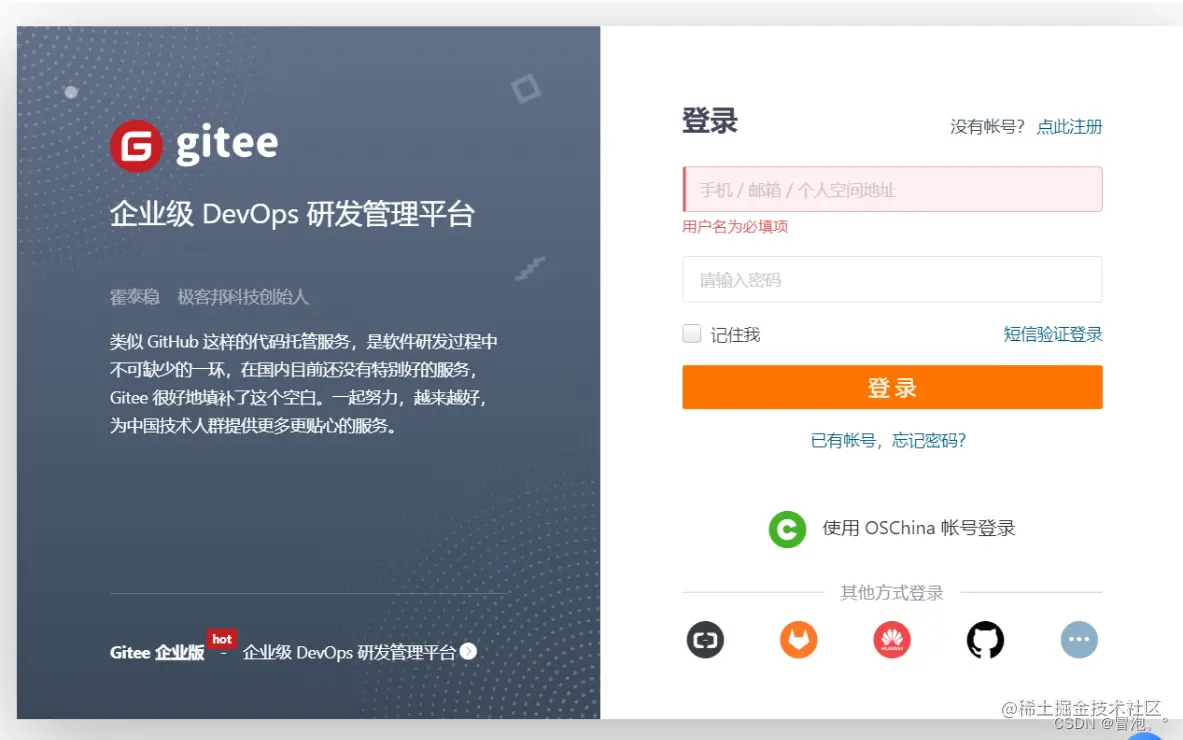The height and width of the screenshot is (740, 1183).
Task: Click the Gitee red G logo
Action: tap(136, 146)
